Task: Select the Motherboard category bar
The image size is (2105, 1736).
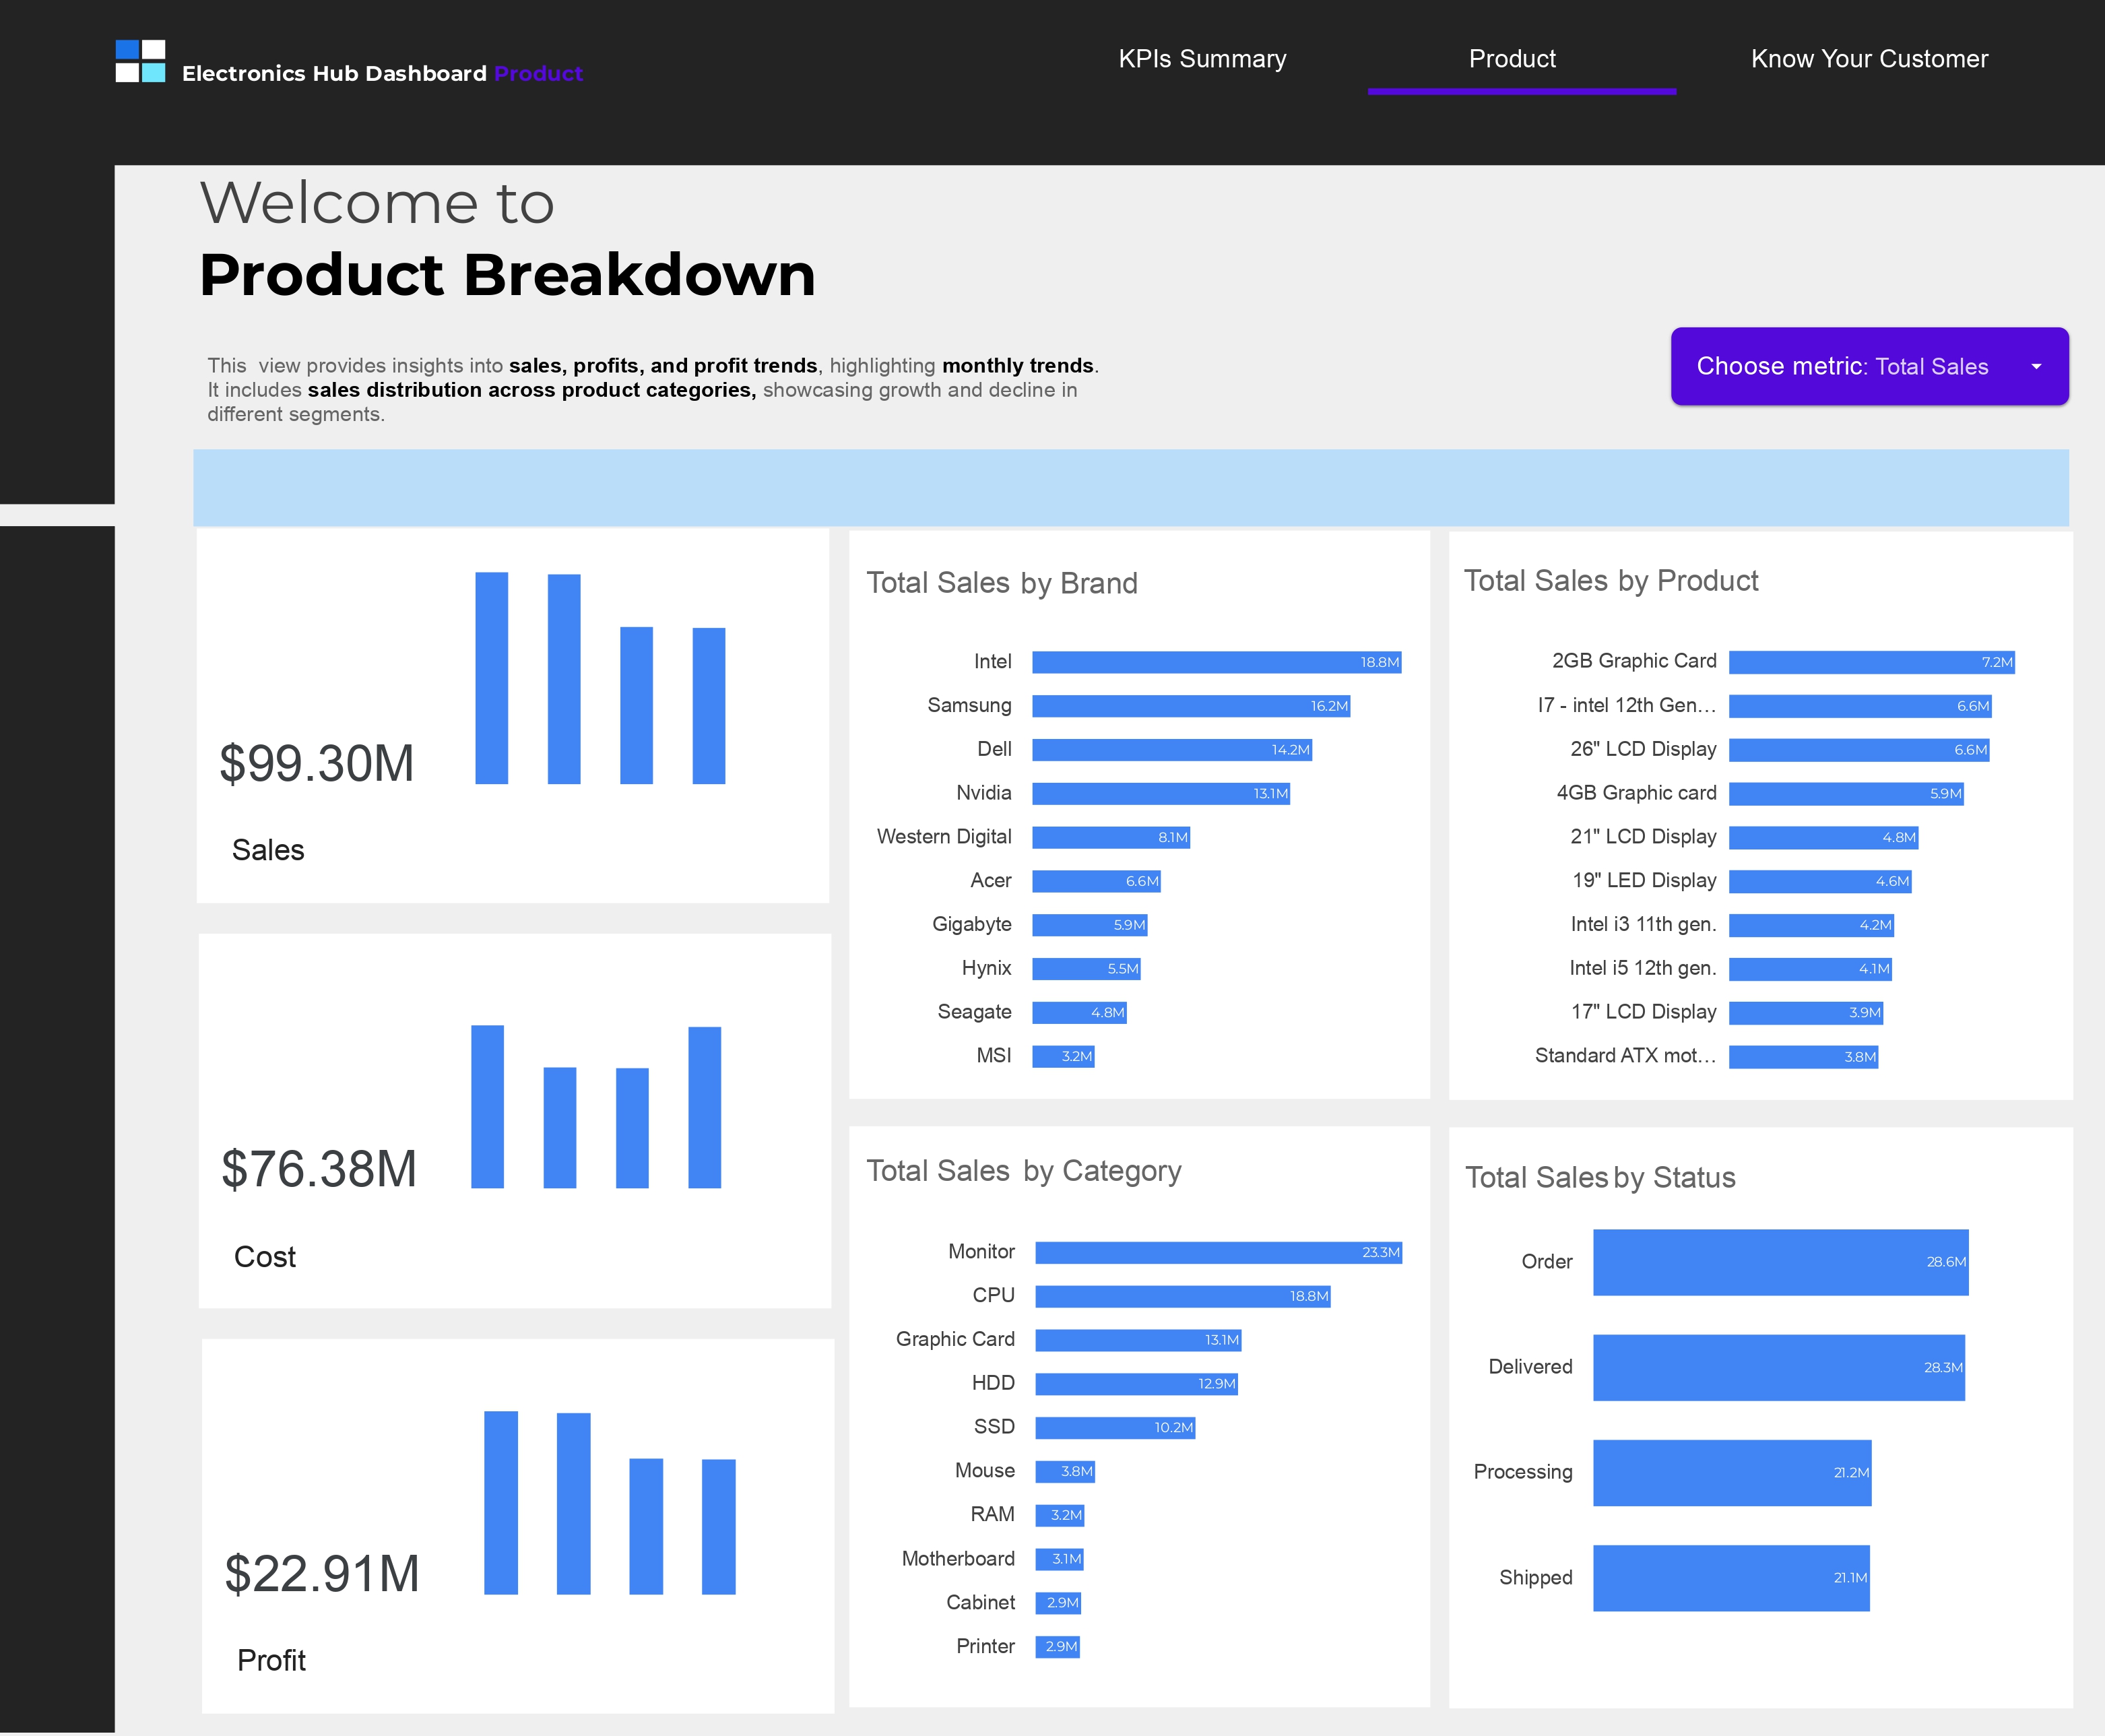Action: [1059, 1559]
